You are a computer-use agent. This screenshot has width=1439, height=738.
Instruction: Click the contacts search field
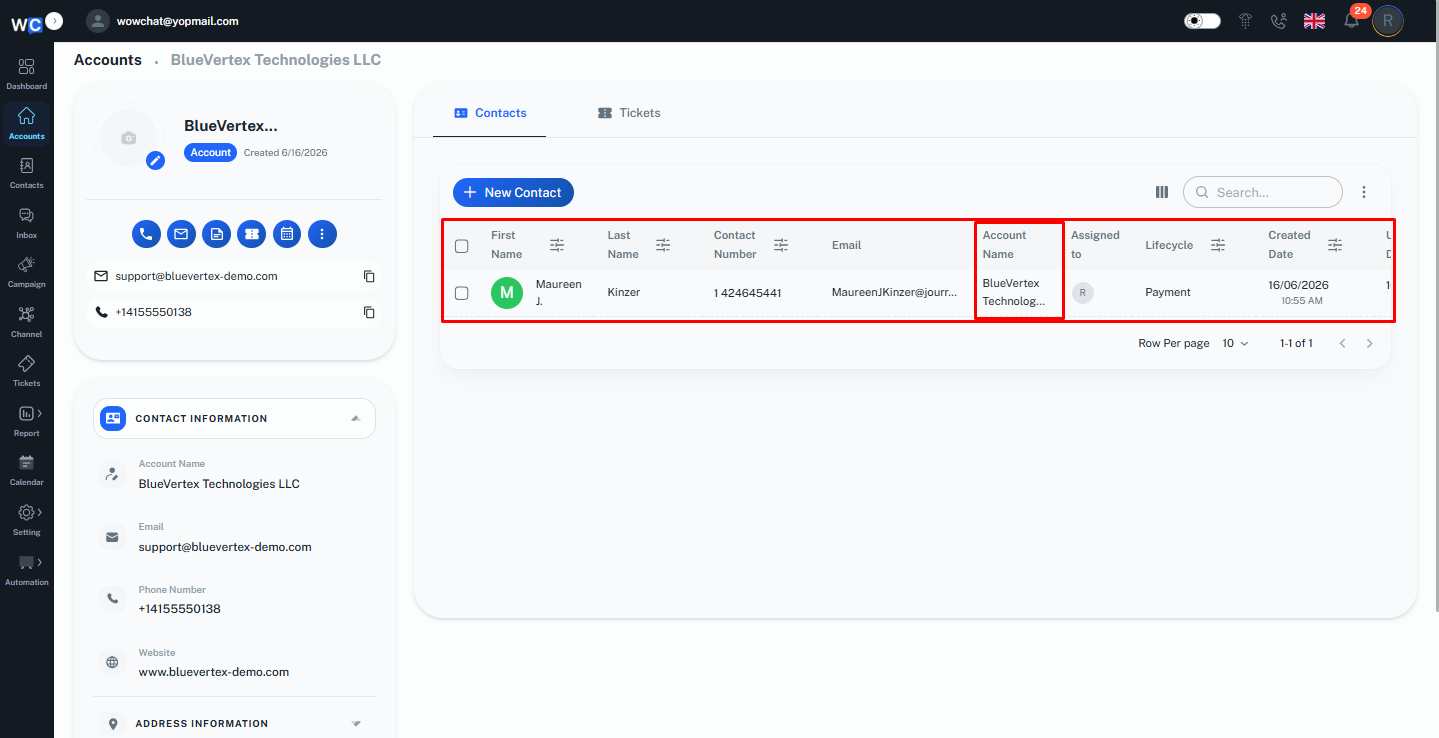pos(1263,192)
